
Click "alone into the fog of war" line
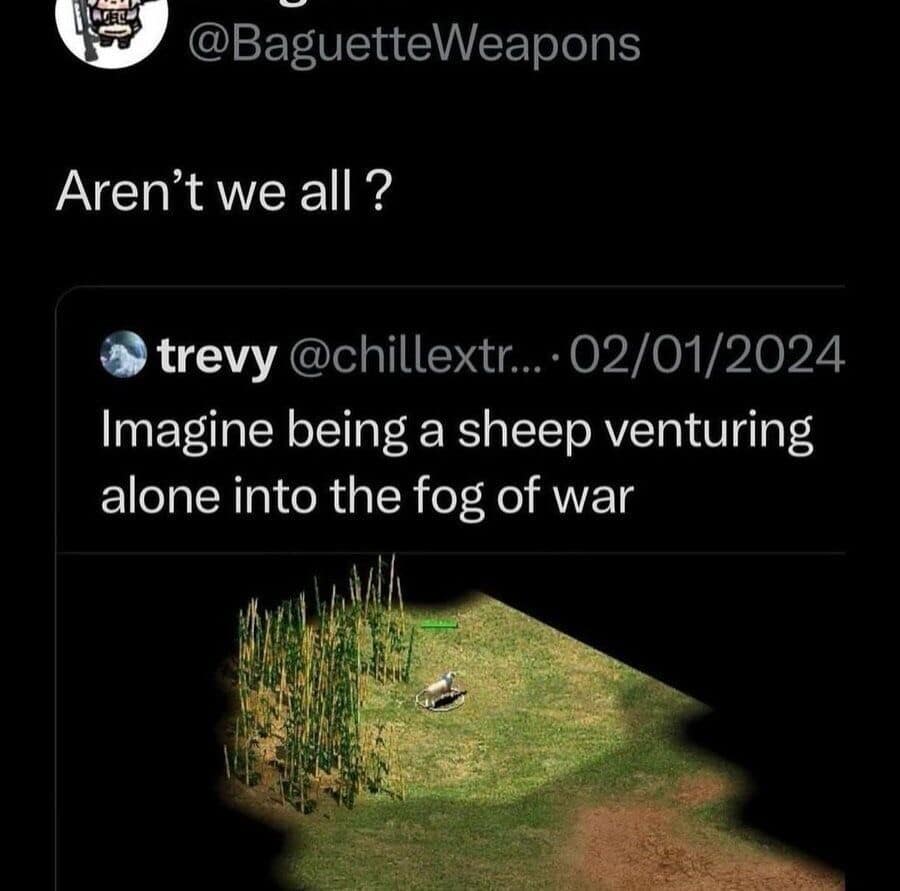click(367, 497)
